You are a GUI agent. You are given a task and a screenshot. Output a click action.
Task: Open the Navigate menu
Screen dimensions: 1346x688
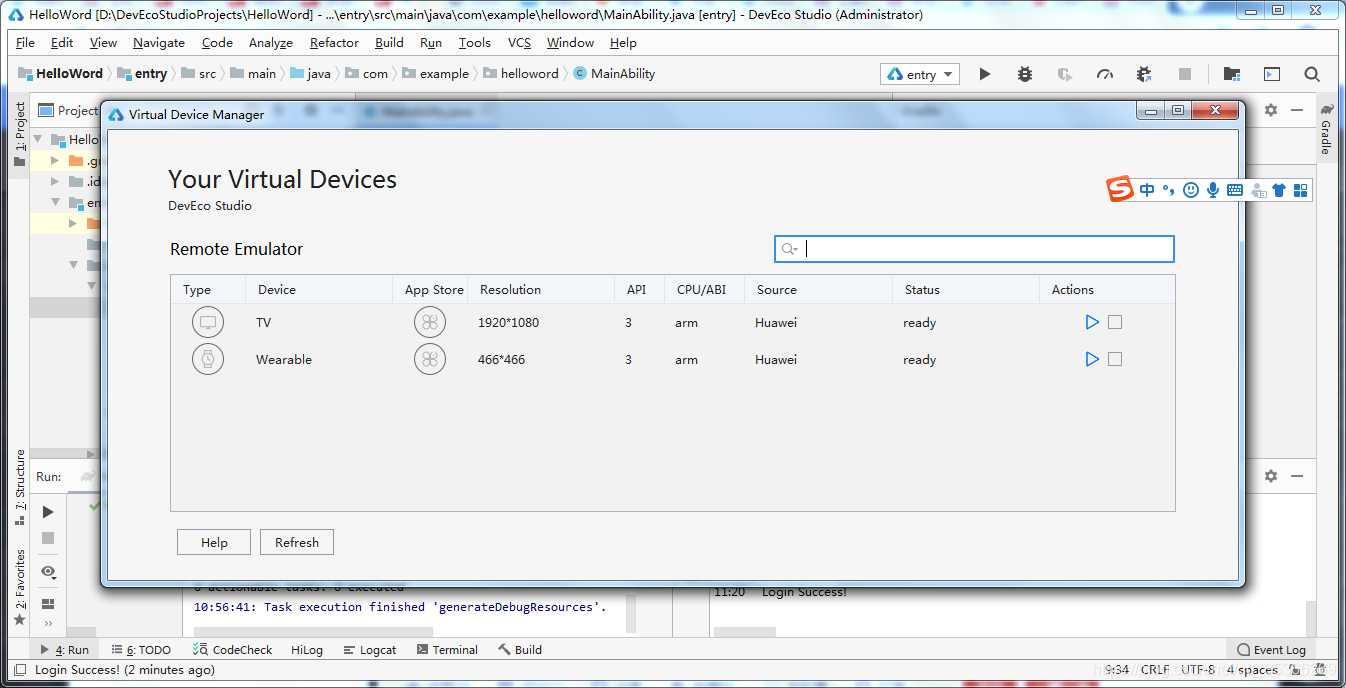(x=159, y=43)
